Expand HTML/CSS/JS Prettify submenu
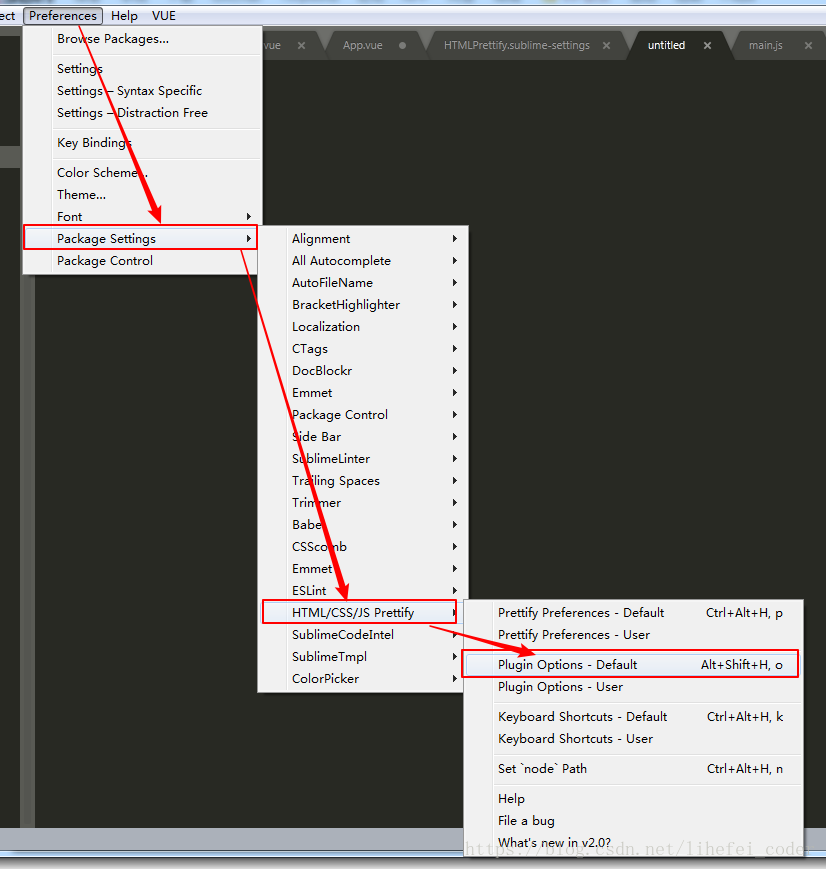Viewport: 826px width, 869px height. [359, 612]
